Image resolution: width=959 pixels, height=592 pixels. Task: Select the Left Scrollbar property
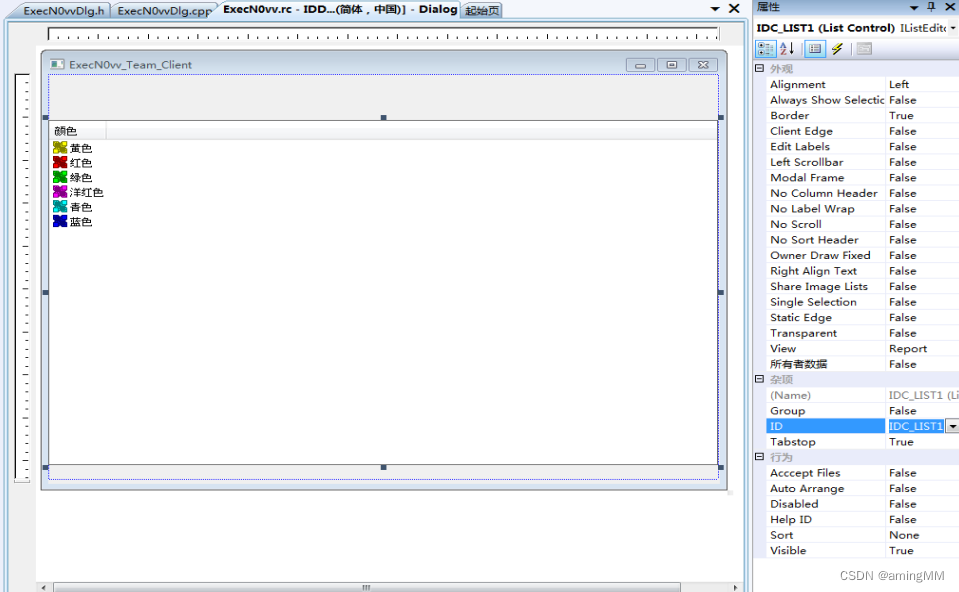[x=862, y=162]
